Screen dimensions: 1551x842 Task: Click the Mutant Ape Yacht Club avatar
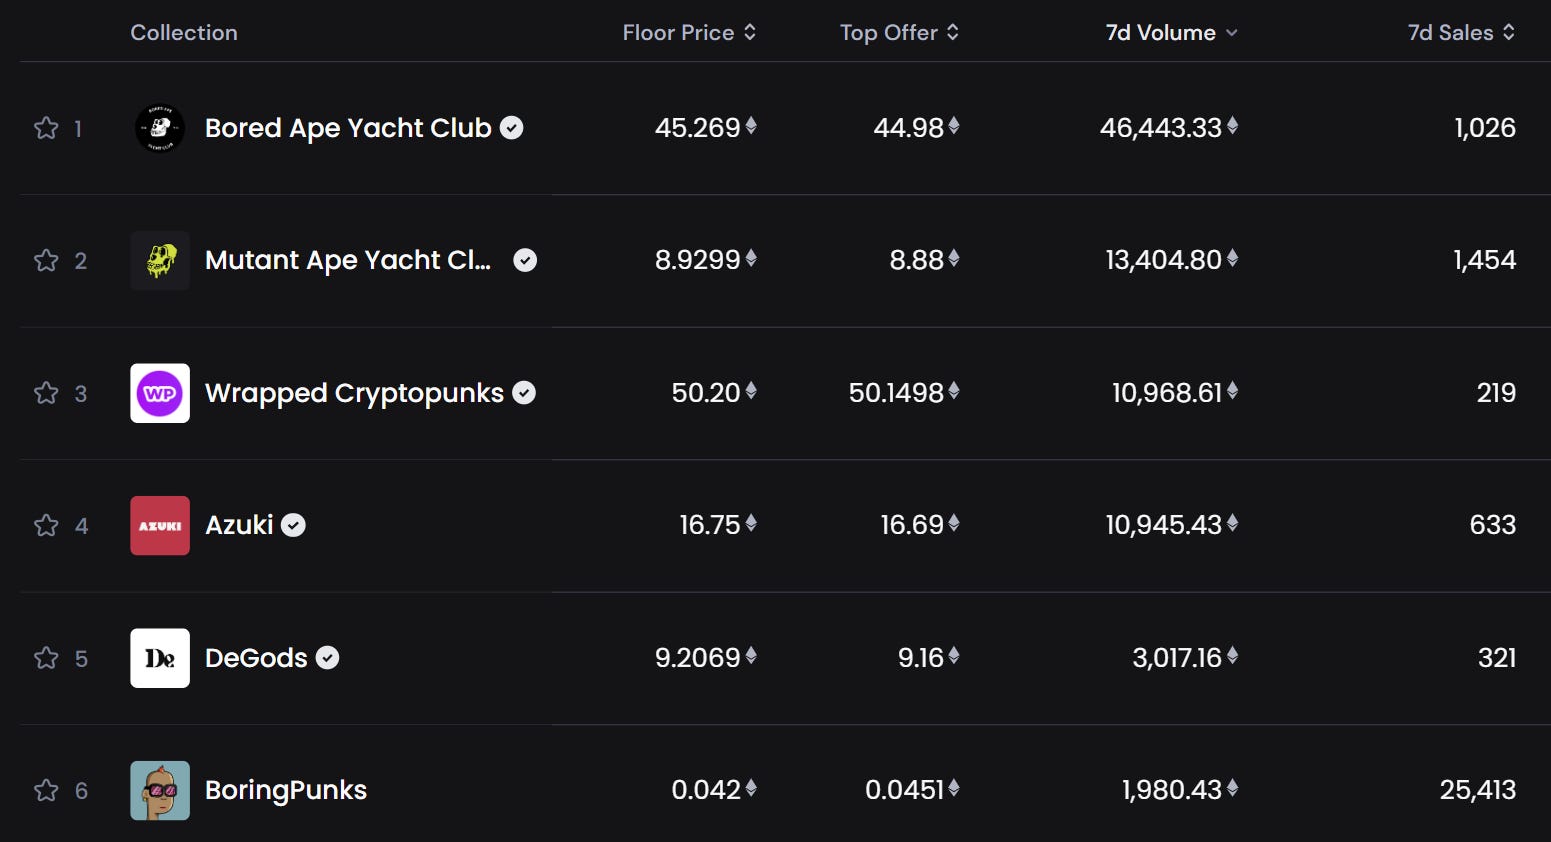pos(160,261)
